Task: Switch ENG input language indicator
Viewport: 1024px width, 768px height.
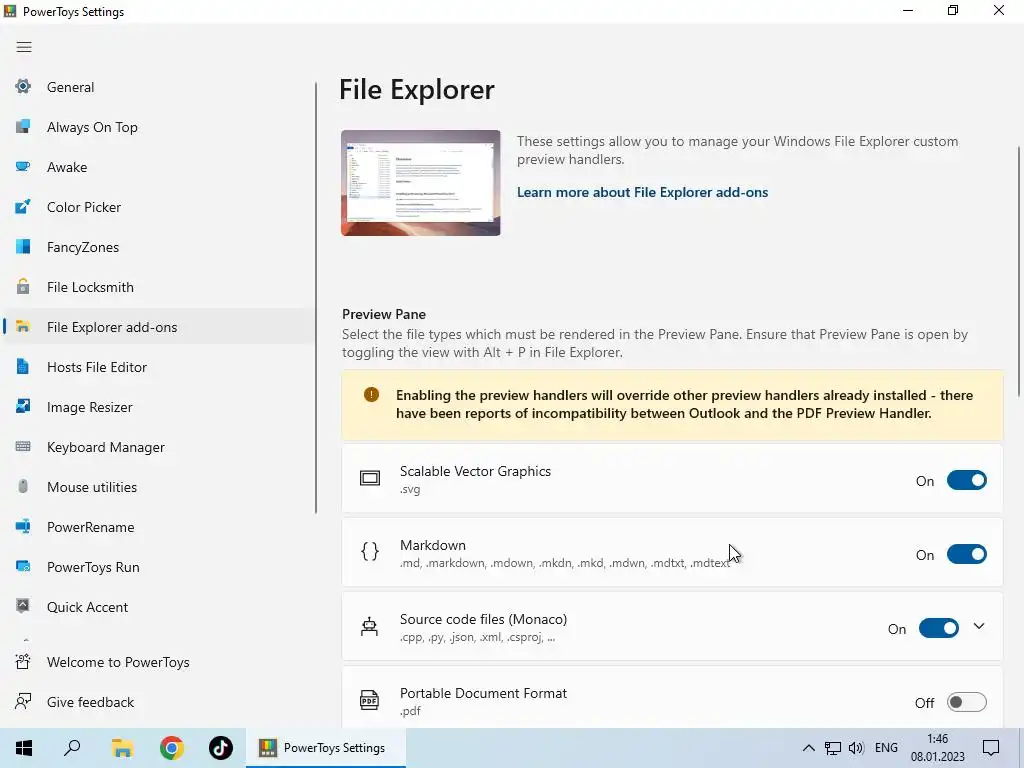Action: tap(886, 748)
